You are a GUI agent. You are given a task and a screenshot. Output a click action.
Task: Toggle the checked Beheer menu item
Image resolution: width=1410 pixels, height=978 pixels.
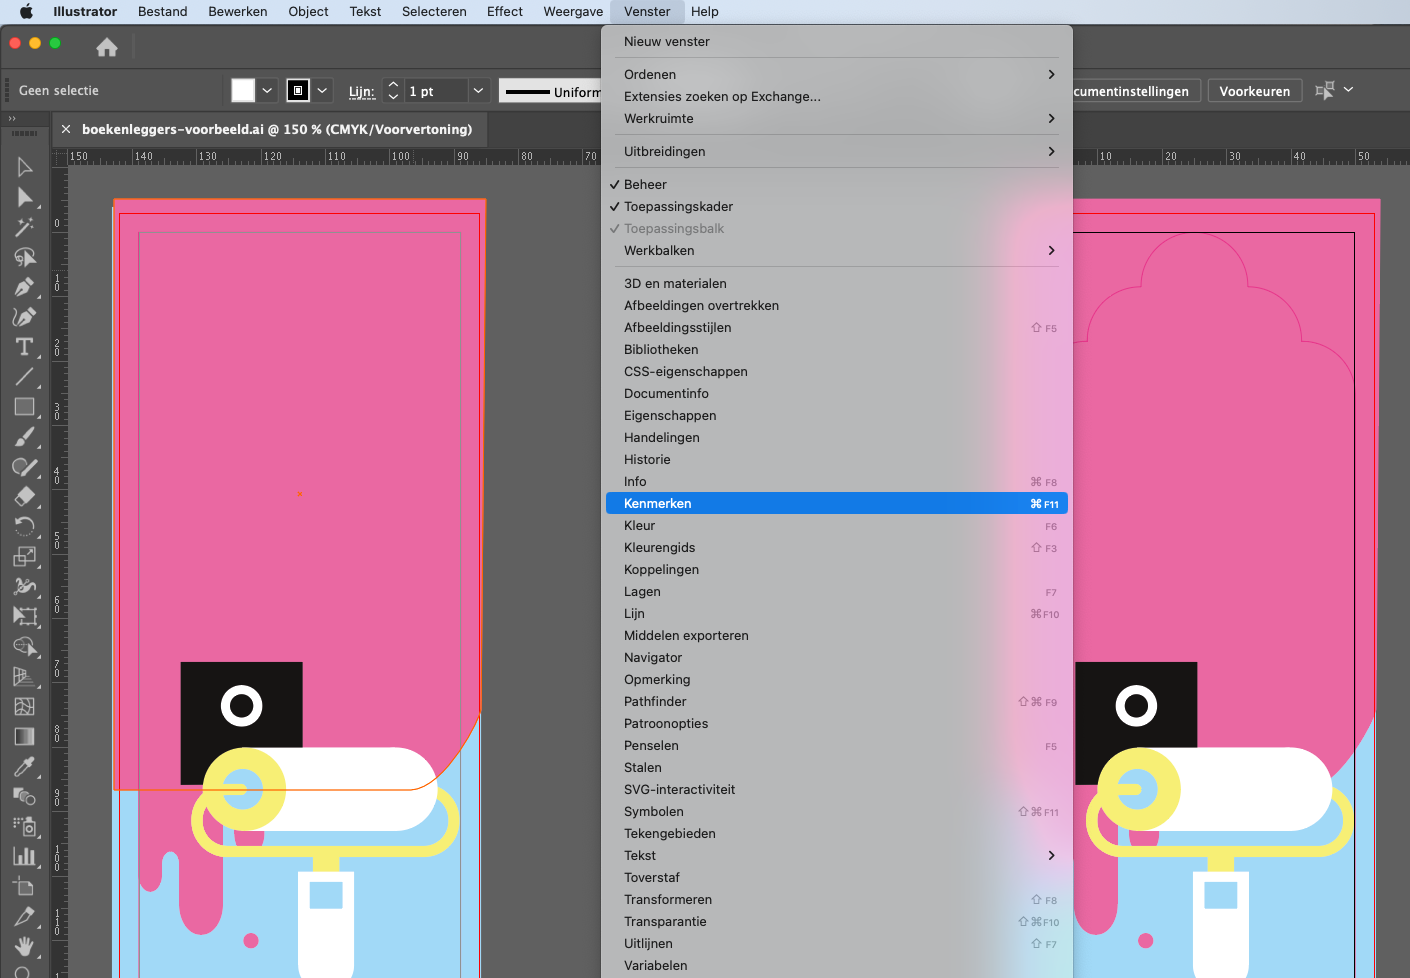(645, 185)
